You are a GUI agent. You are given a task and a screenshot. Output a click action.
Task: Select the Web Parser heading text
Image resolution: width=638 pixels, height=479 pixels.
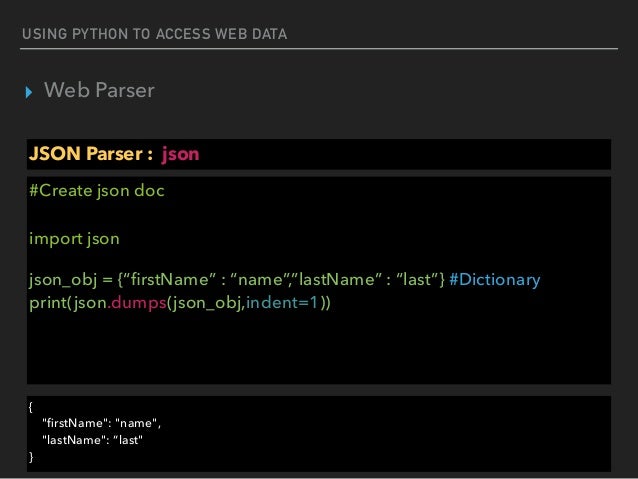click(x=99, y=90)
